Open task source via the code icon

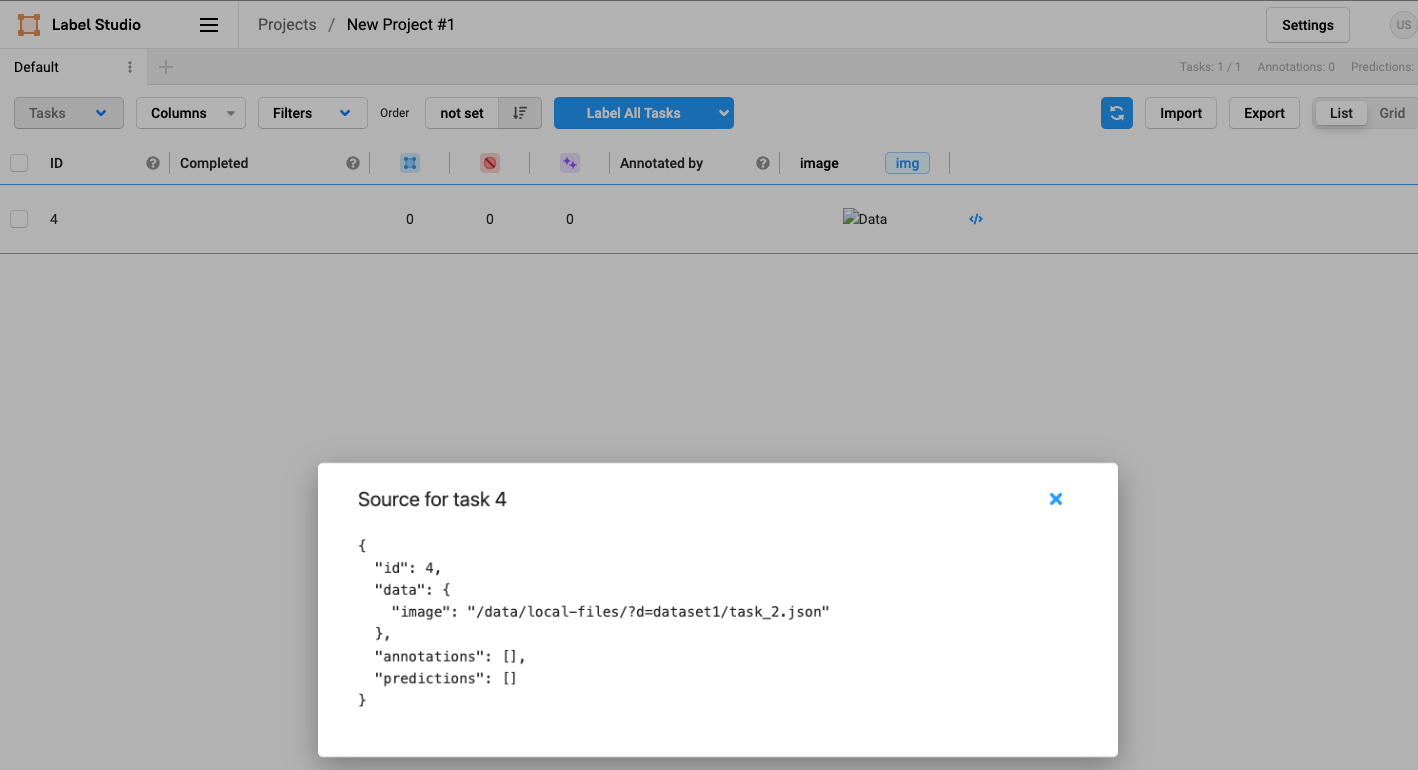pyautogui.click(x=975, y=218)
